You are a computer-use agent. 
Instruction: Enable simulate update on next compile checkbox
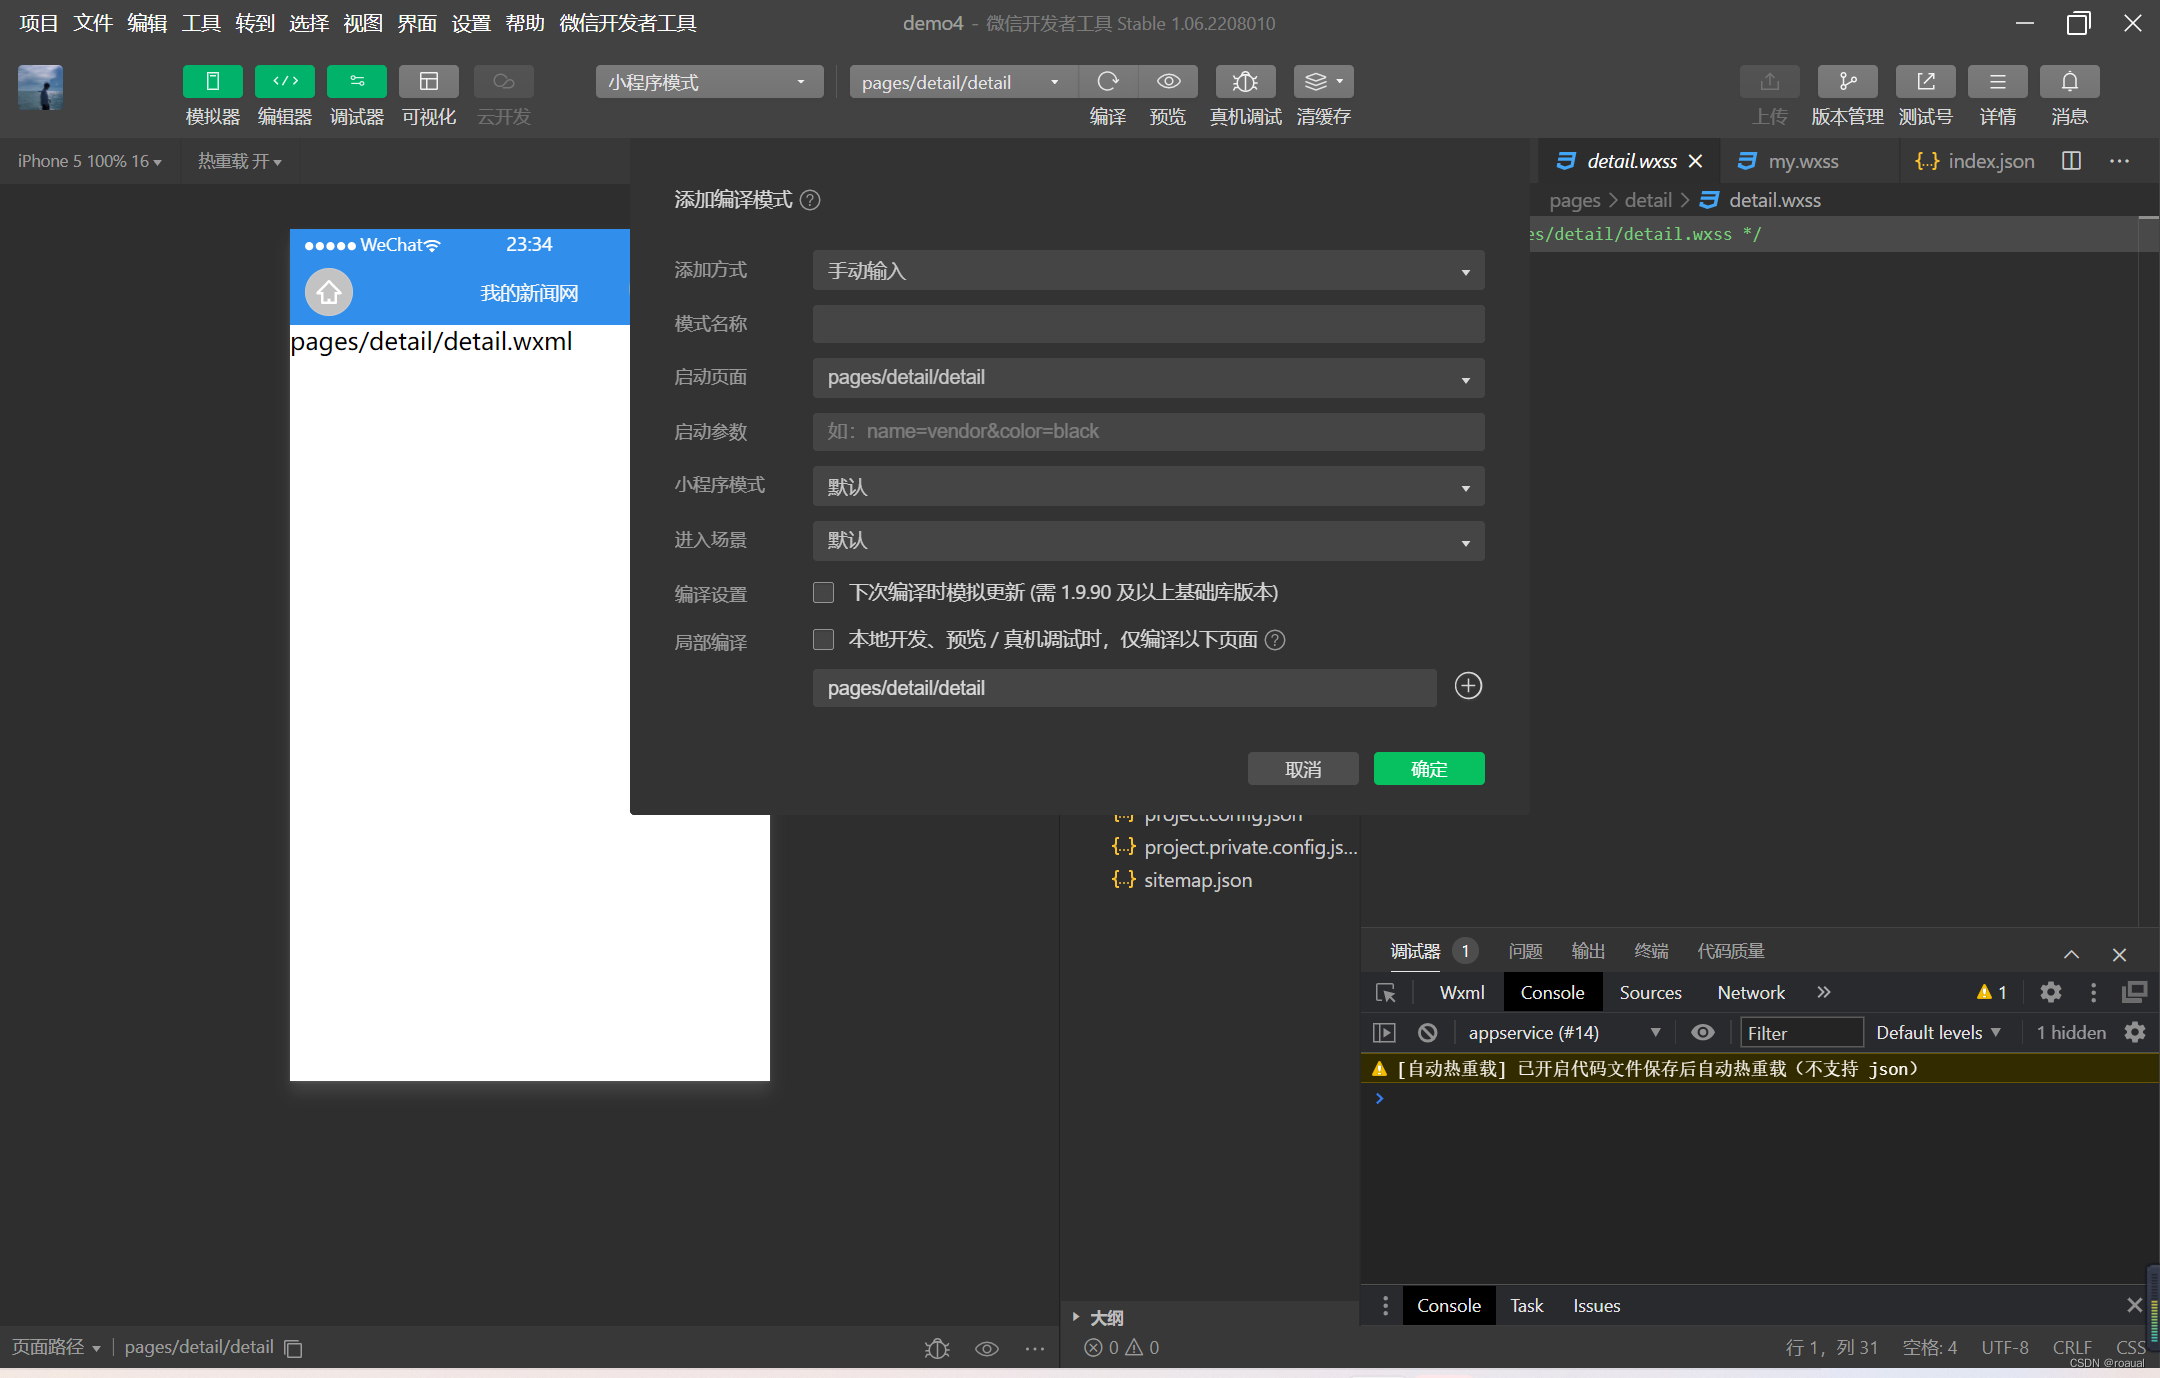[x=823, y=593]
